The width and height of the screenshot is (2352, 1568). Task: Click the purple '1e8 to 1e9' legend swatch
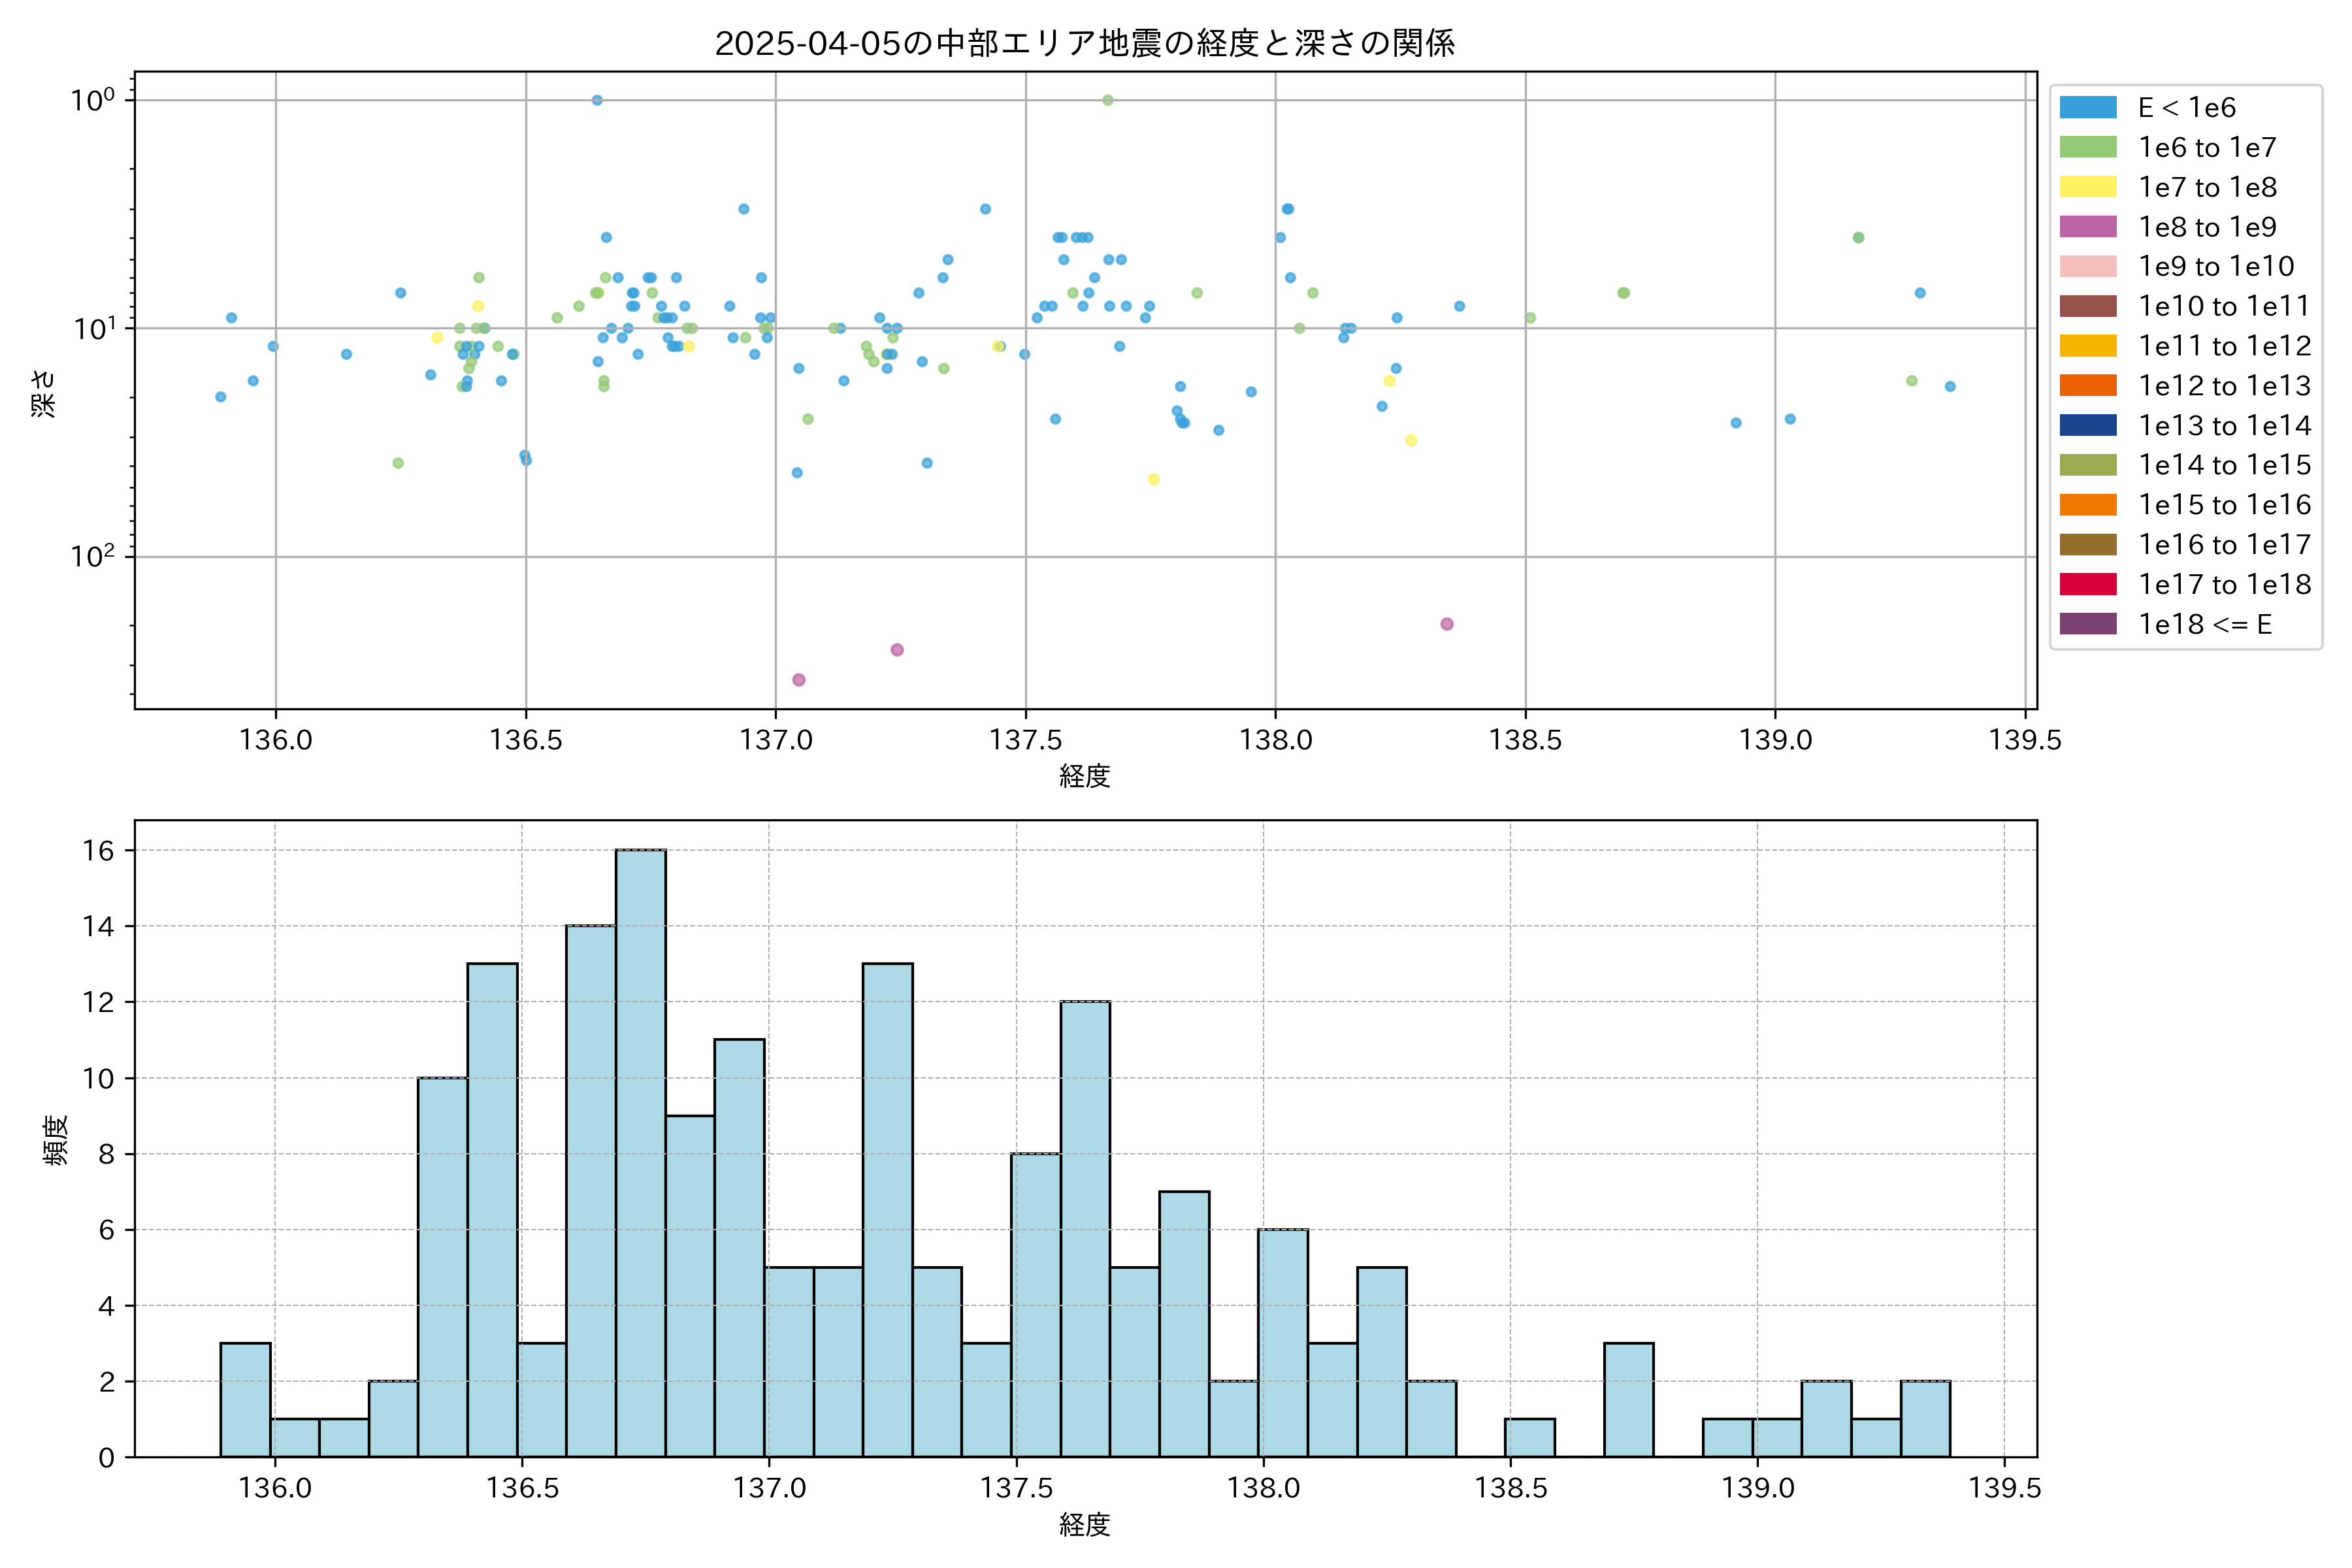2087,227
